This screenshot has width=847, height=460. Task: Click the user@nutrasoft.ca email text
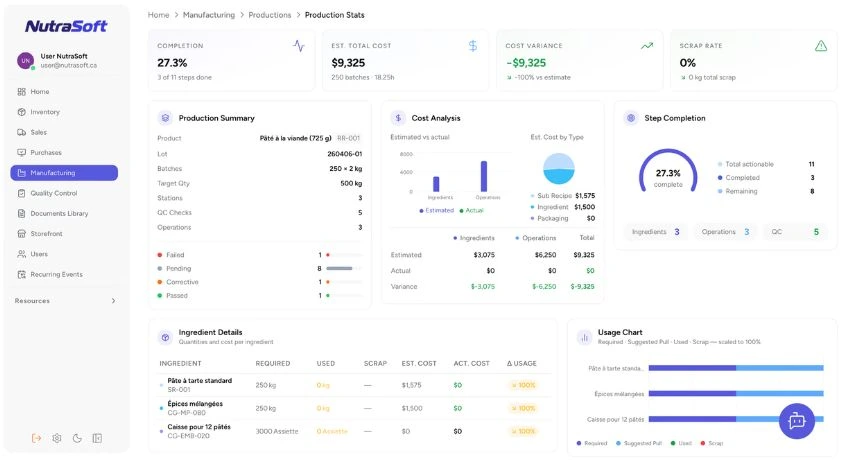[69, 65]
